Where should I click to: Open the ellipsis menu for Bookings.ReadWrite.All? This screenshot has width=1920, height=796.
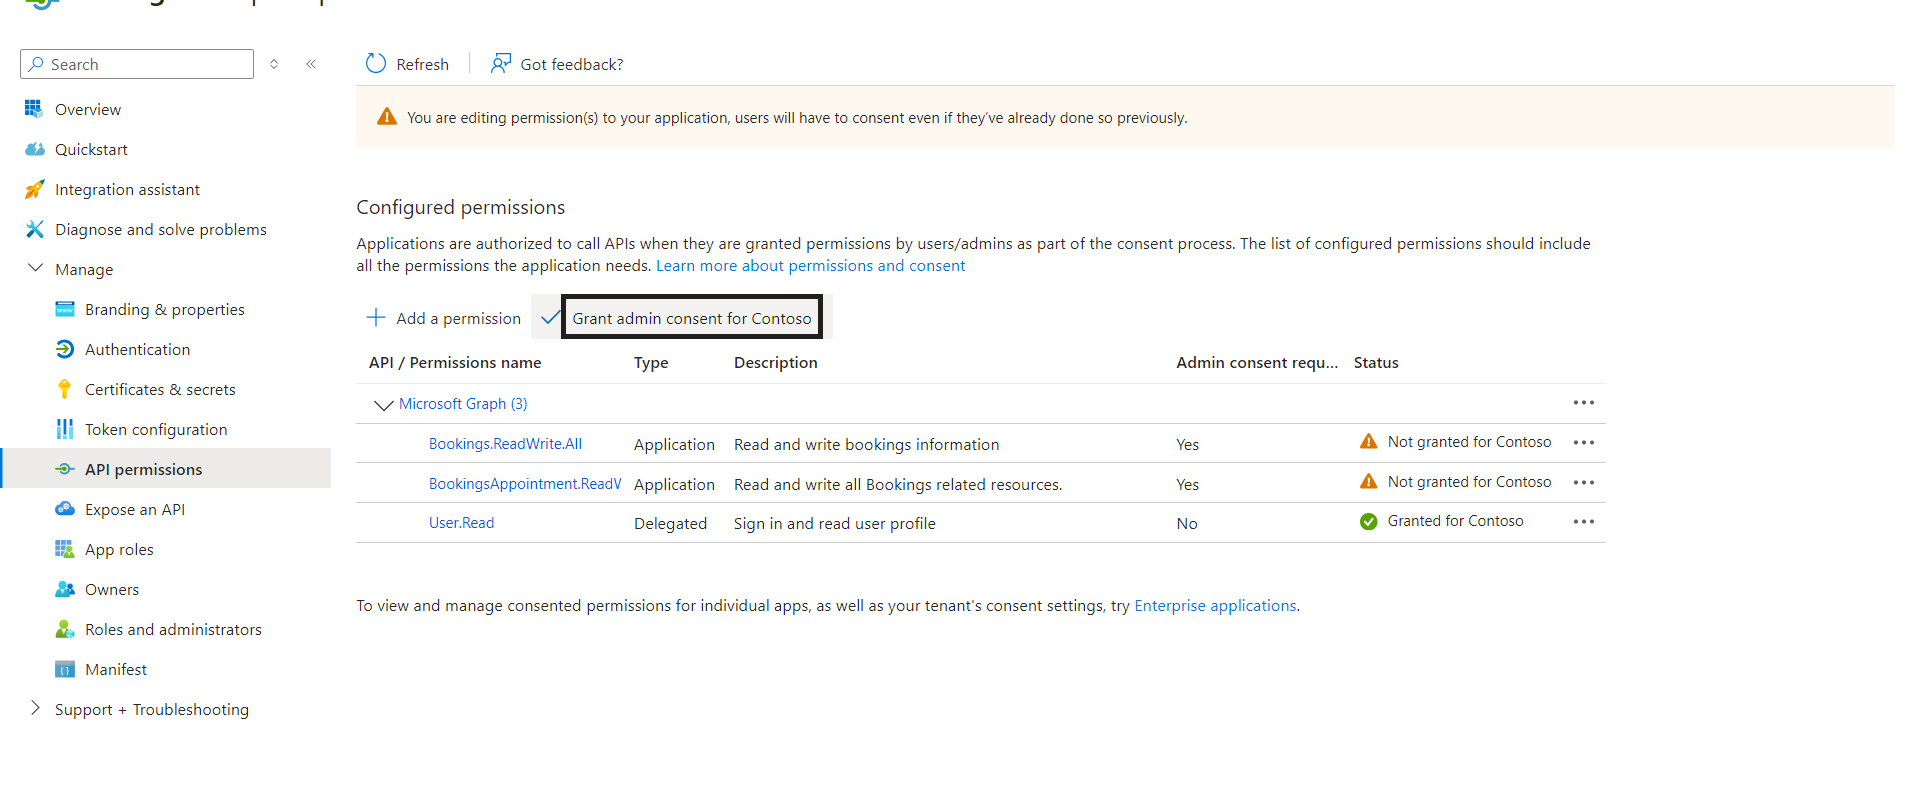(x=1583, y=442)
